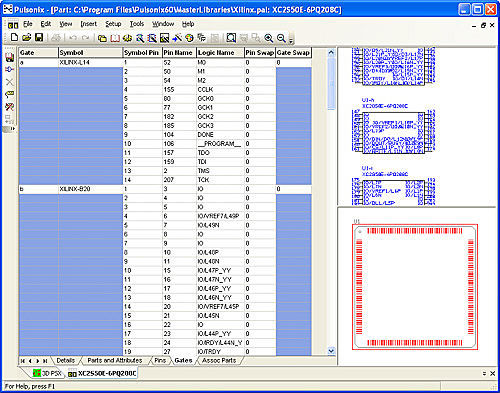Click the Logic Name column header
The width and height of the screenshot is (500, 393).
220,53
